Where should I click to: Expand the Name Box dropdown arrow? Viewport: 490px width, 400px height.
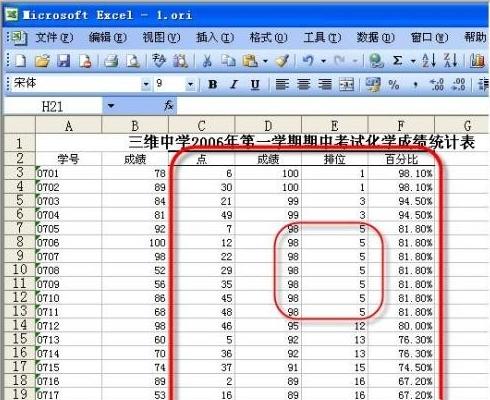(x=111, y=106)
